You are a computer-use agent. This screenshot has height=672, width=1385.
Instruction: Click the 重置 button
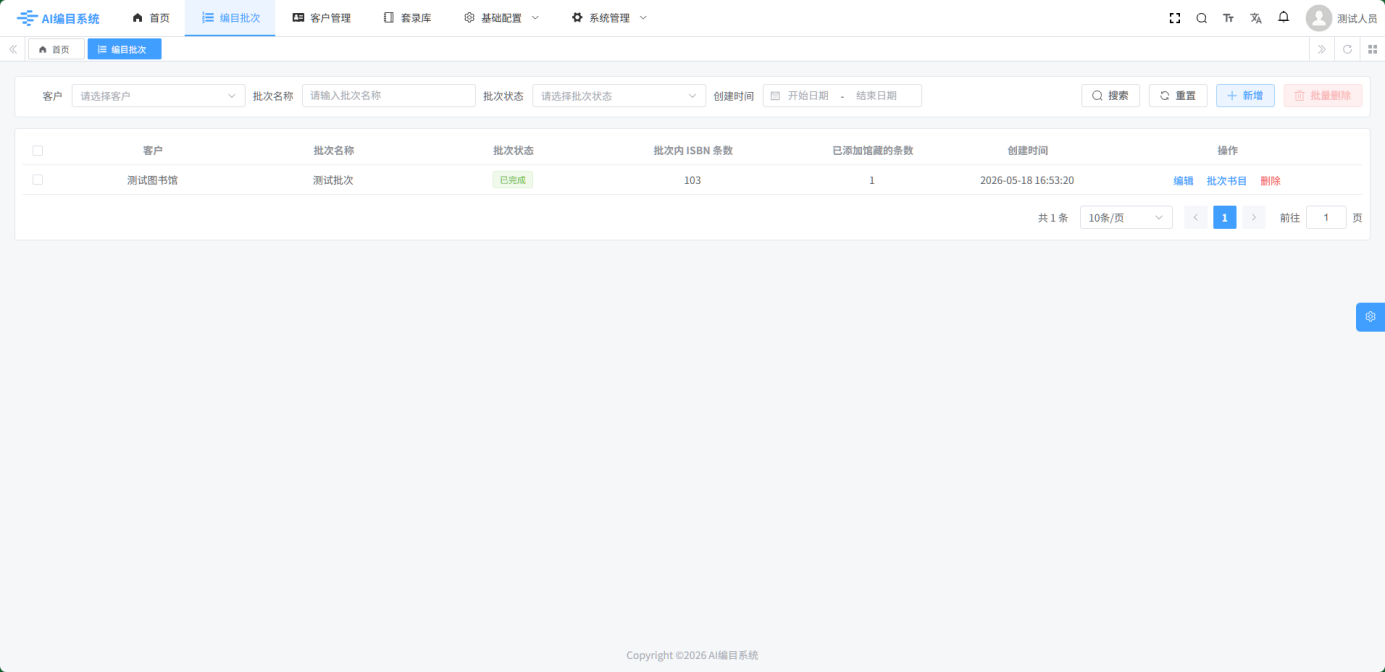[1178, 96]
